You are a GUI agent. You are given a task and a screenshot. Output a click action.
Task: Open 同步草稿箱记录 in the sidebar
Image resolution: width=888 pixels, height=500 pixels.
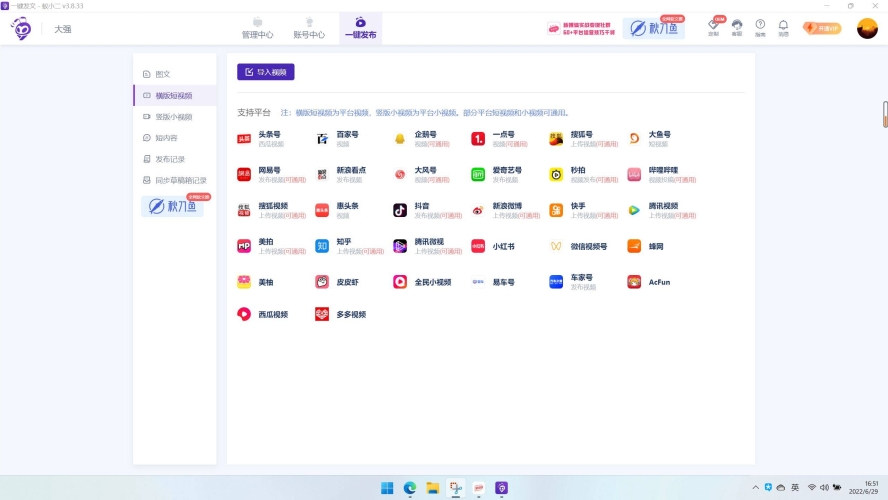pyautogui.click(x=175, y=180)
